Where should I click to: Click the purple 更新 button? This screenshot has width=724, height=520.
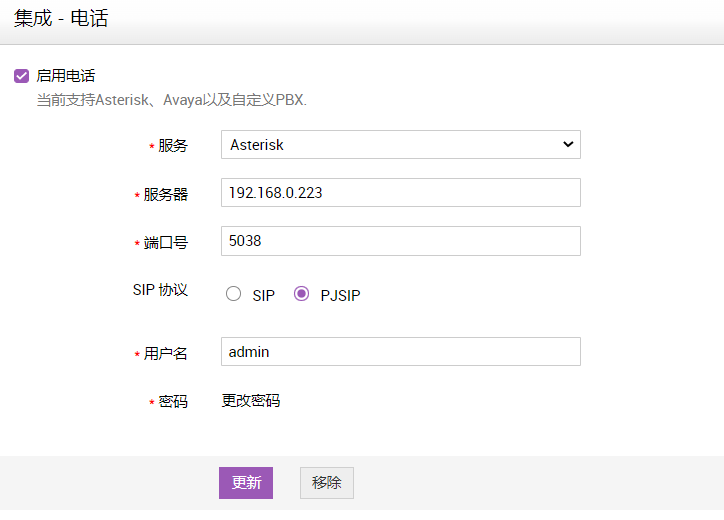pyautogui.click(x=246, y=483)
